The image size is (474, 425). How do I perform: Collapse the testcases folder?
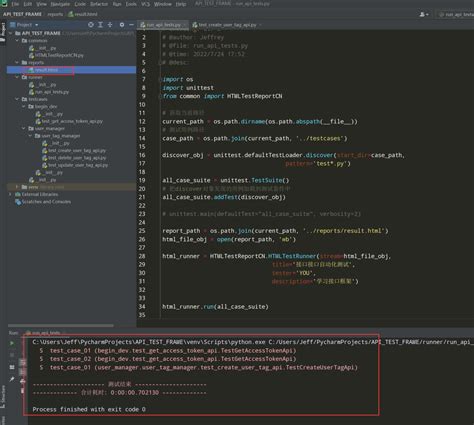(x=17, y=99)
